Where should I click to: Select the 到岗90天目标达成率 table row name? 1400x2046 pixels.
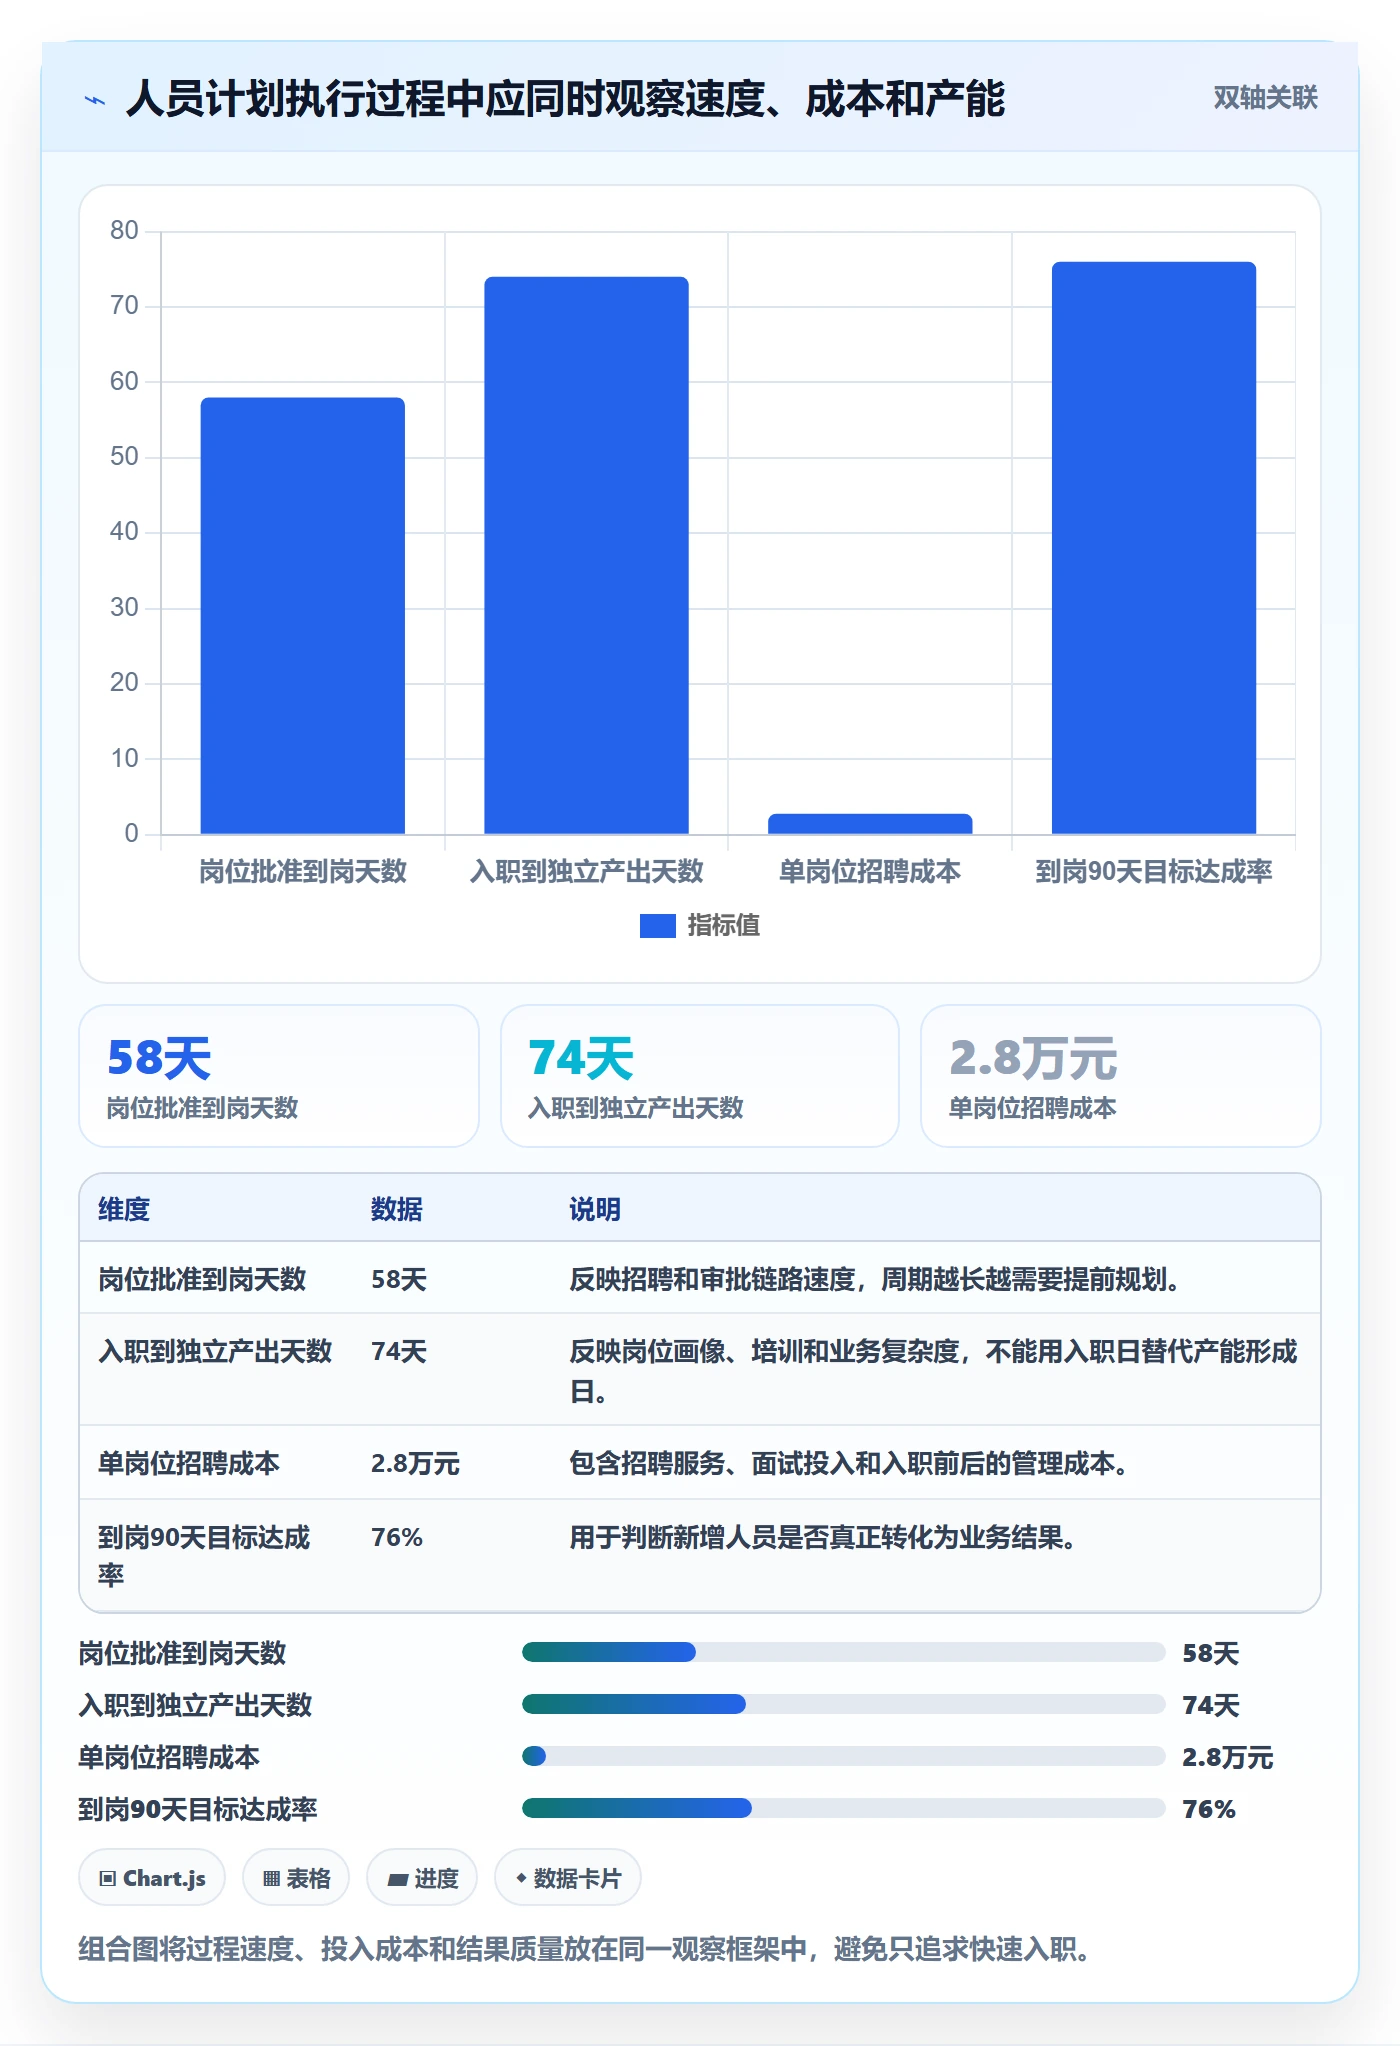coord(205,1556)
